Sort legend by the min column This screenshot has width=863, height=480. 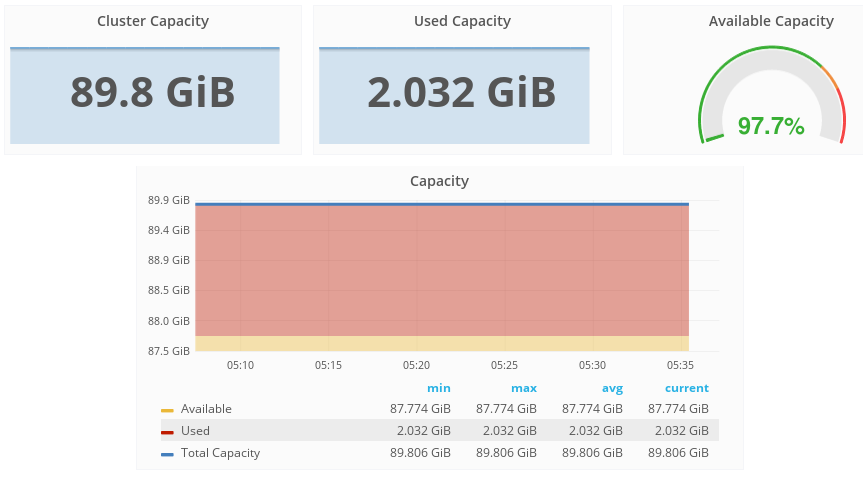pos(438,388)
